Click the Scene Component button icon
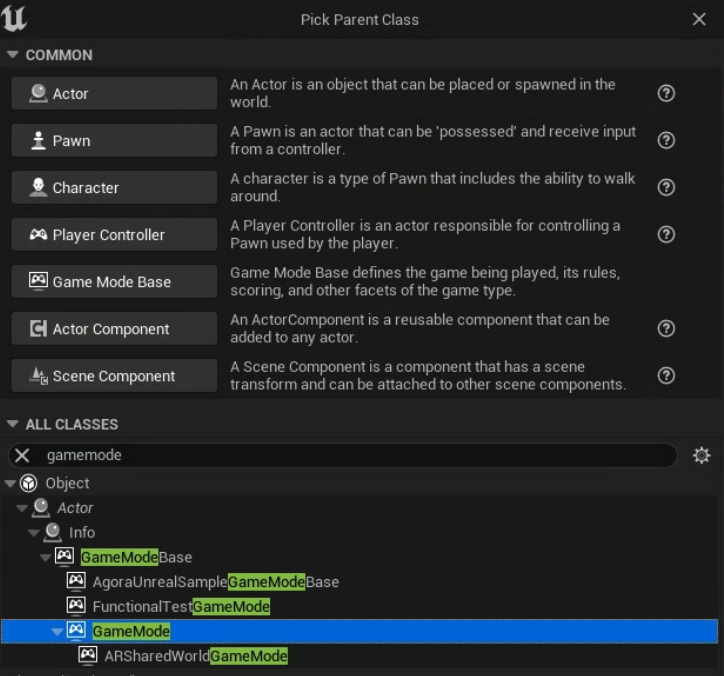The height and width of the screenshot is (676, 724). 38,375
